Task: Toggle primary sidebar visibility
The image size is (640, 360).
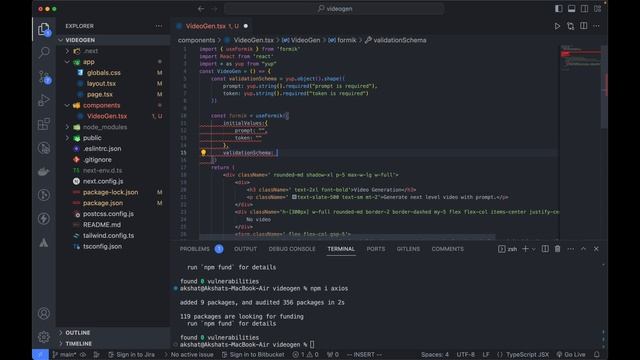Action: [558, 9]
